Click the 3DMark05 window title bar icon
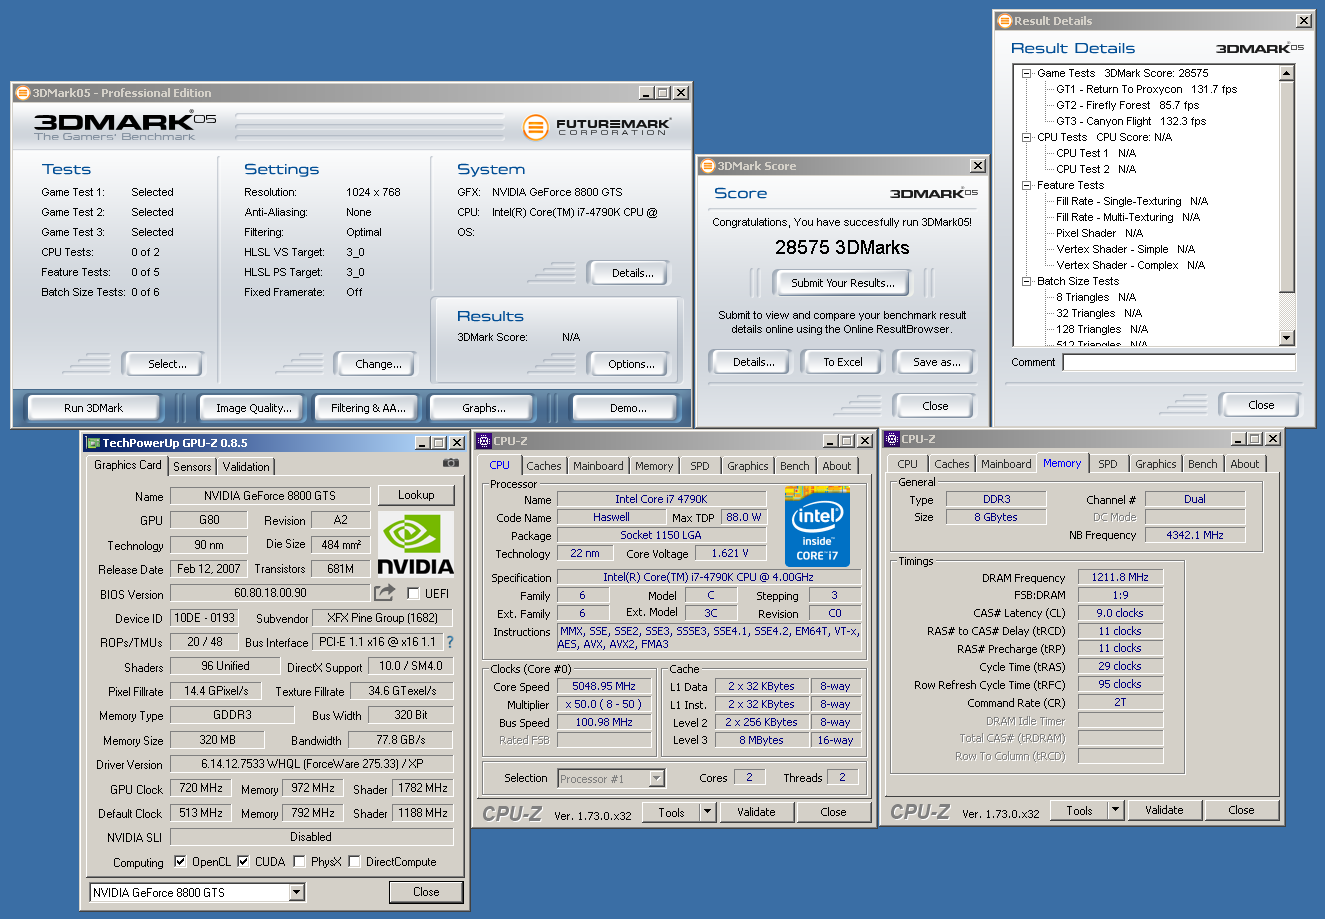 23,93
